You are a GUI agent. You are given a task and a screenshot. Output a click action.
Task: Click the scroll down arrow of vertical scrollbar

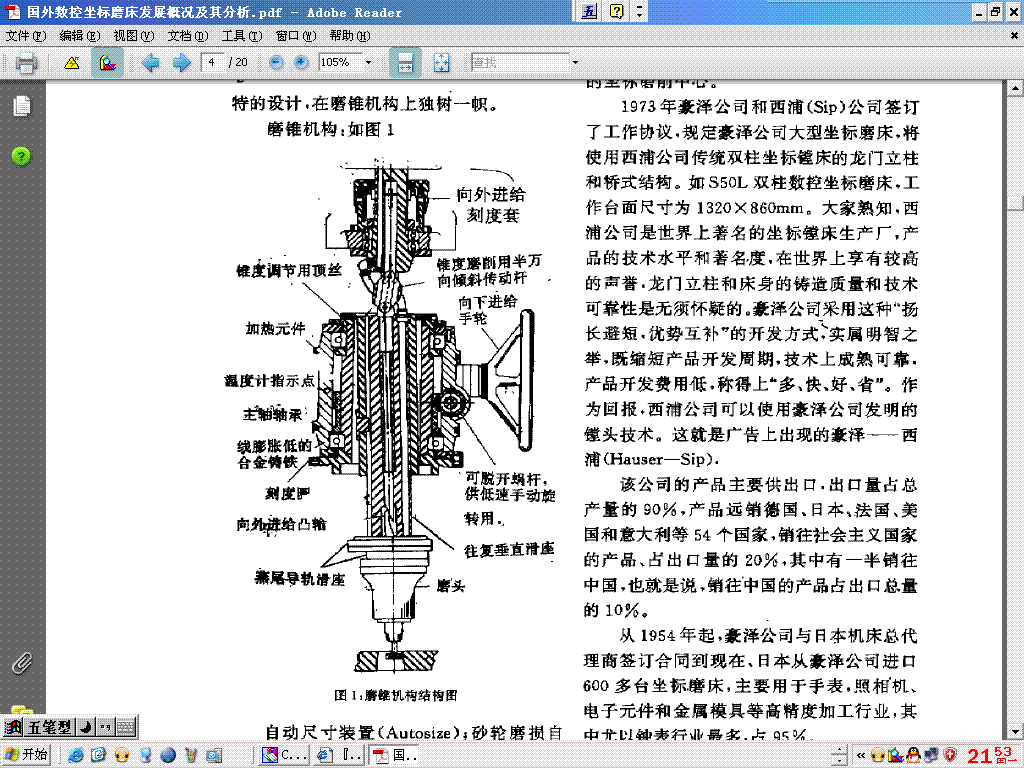tap(1015, 732)
